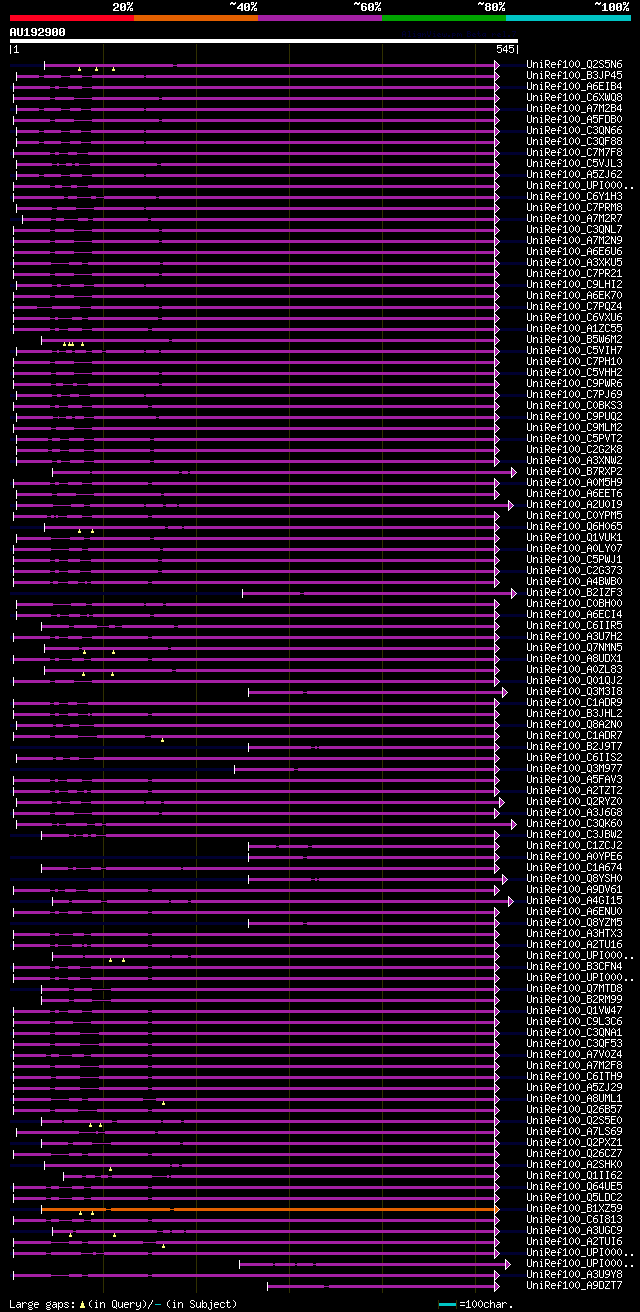Click the UniRef100_A8UML1 label
This screenshot has width=640, height=1312.
(574, 1099)
